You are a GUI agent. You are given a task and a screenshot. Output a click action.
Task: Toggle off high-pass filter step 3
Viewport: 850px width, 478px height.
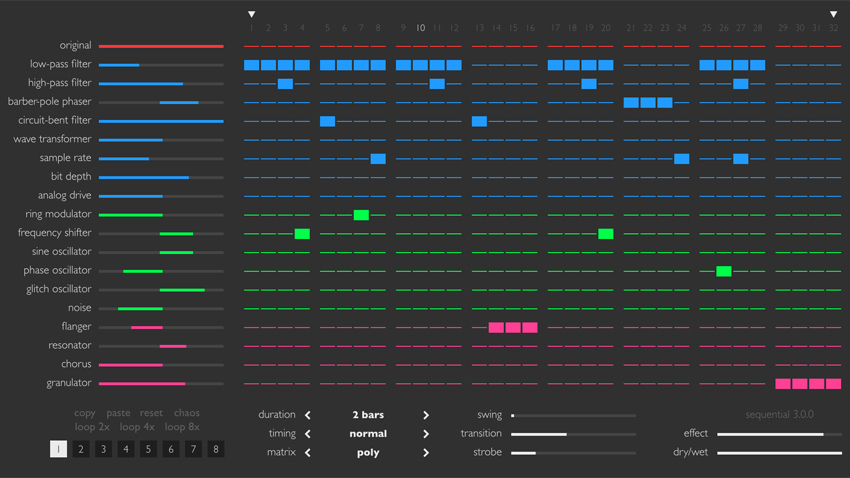285,84
